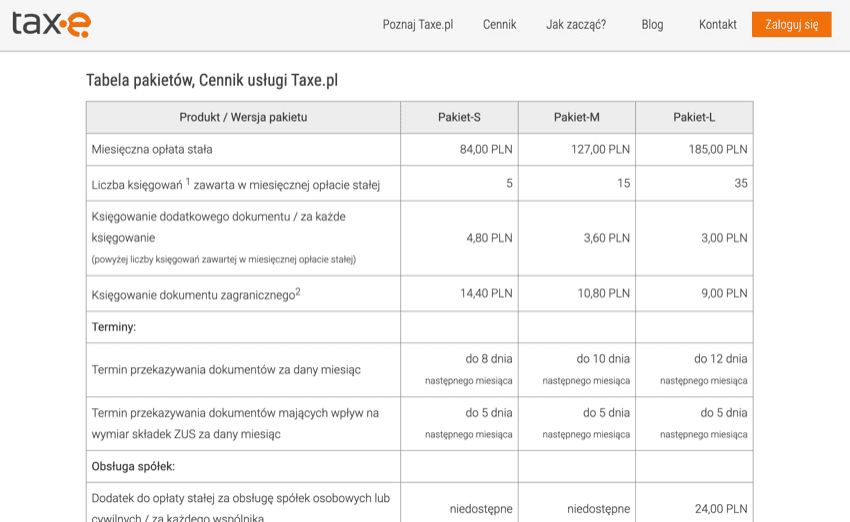Click the Miesięczna opłata stała row label
Screen dimensions: 850x522
[152, 150]
